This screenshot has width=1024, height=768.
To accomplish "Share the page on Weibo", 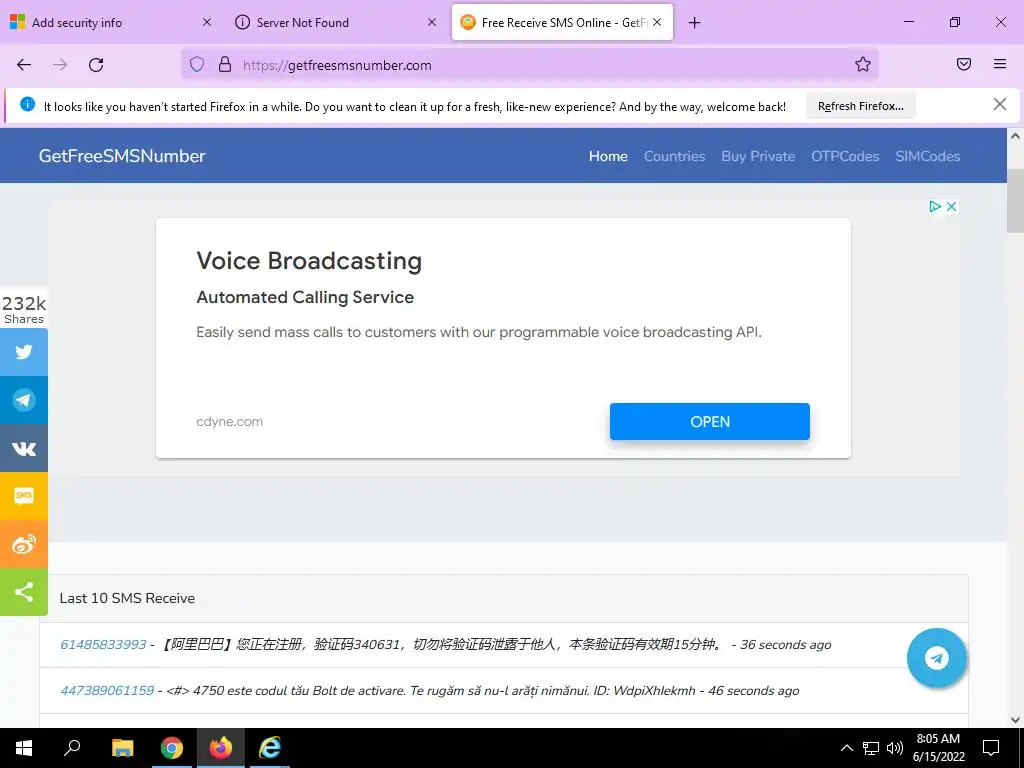I will tap(24, 544).
